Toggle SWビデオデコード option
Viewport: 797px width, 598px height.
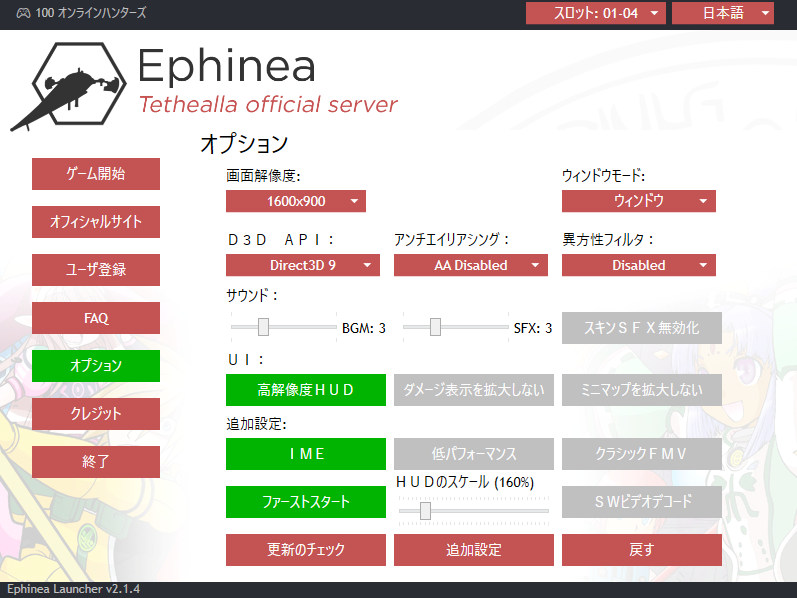tap(641, 502)
